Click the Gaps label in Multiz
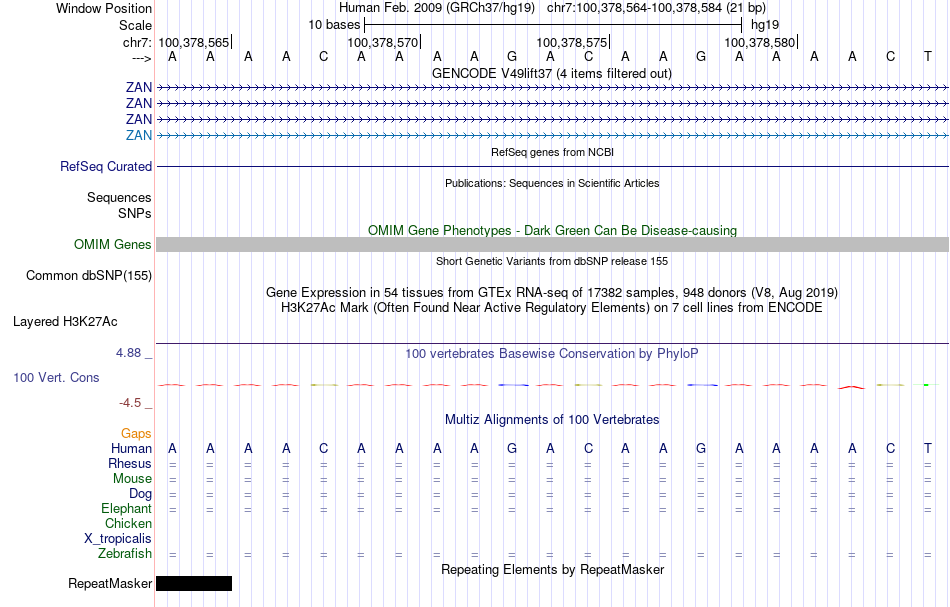 [x=136, y=433]
